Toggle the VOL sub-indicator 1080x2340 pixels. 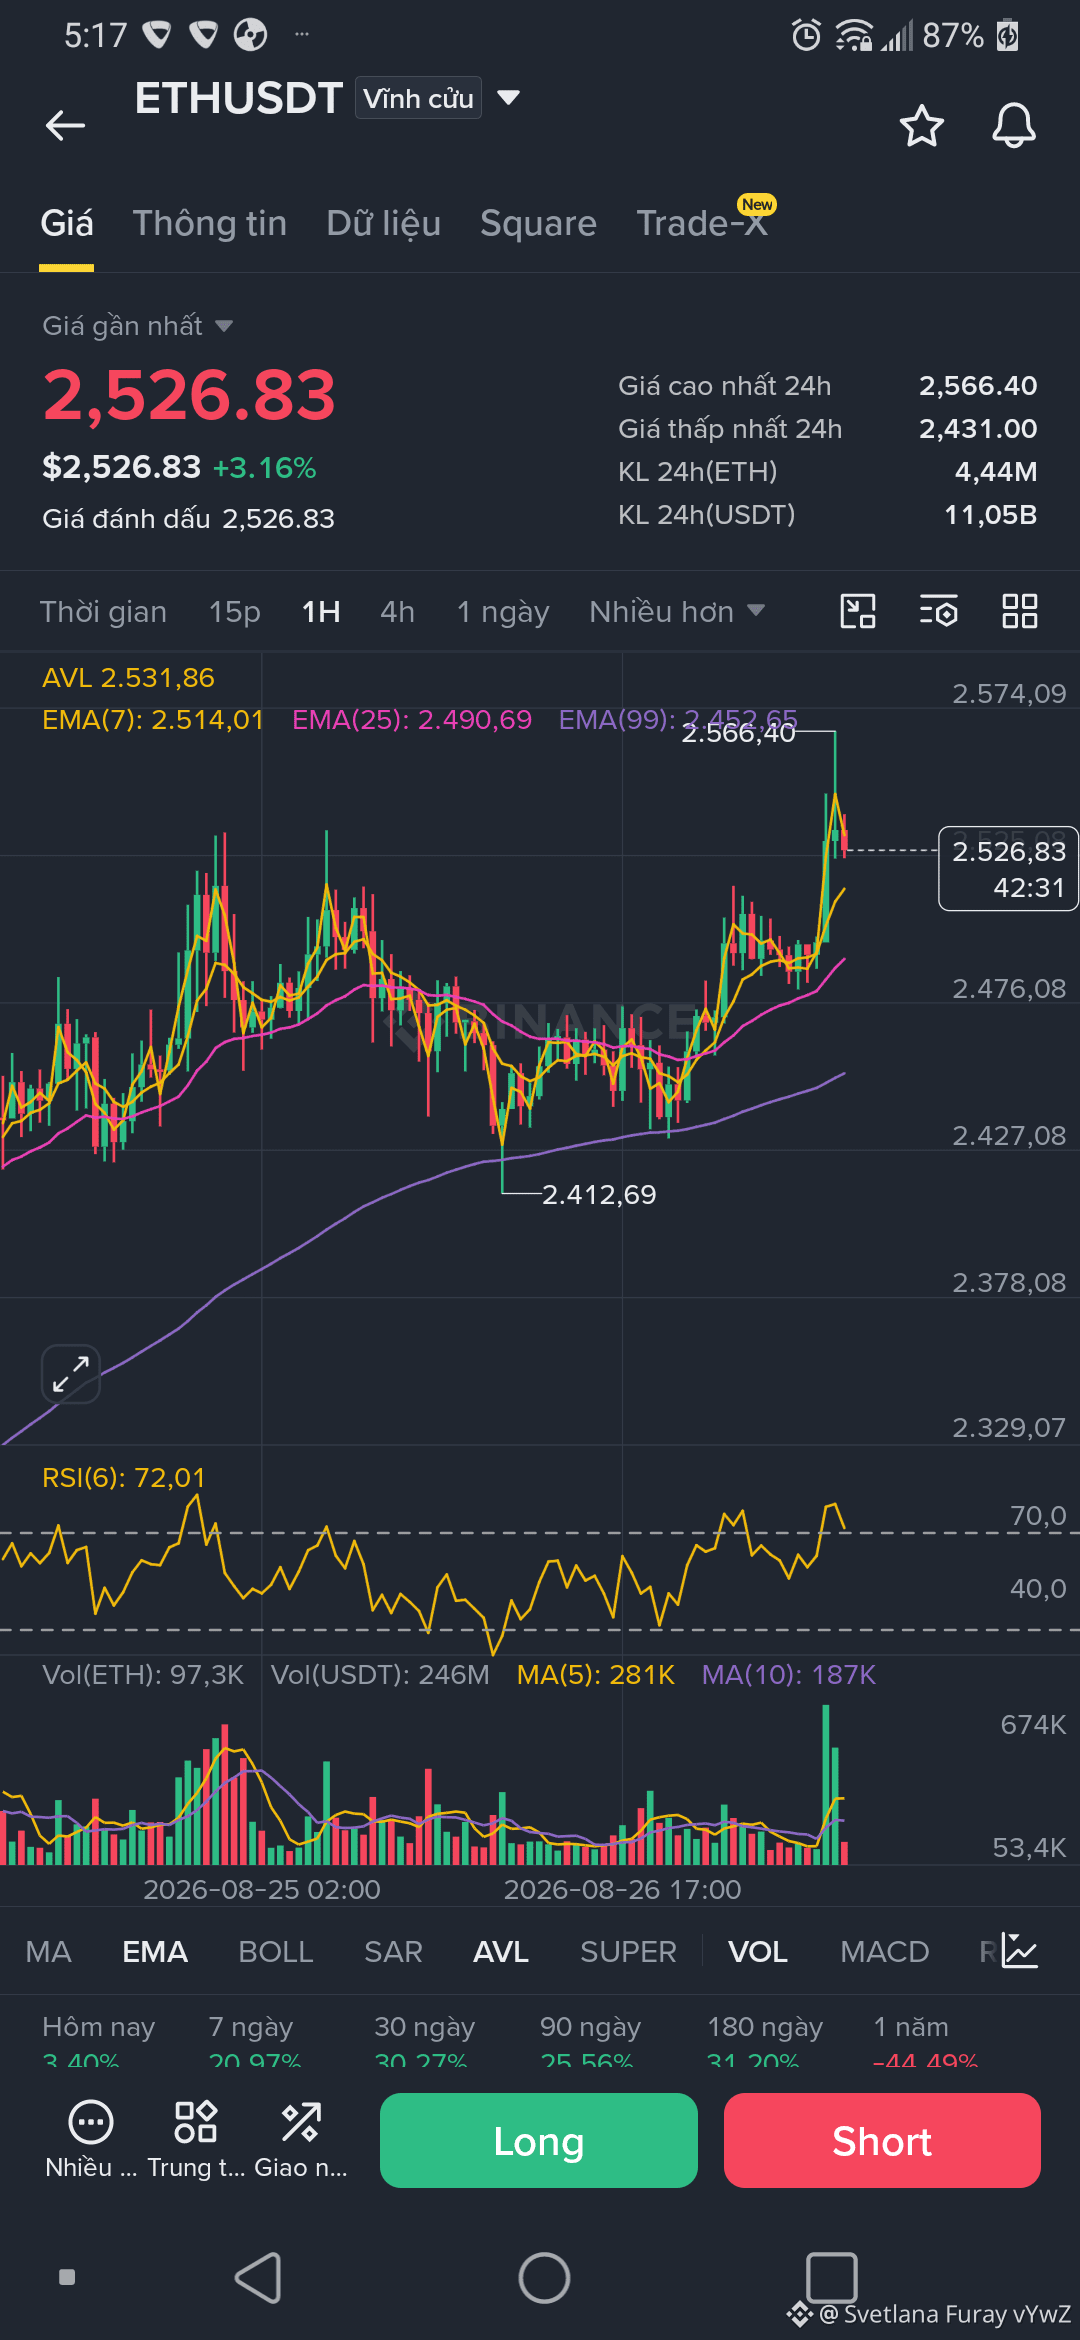coord(758,1951)
